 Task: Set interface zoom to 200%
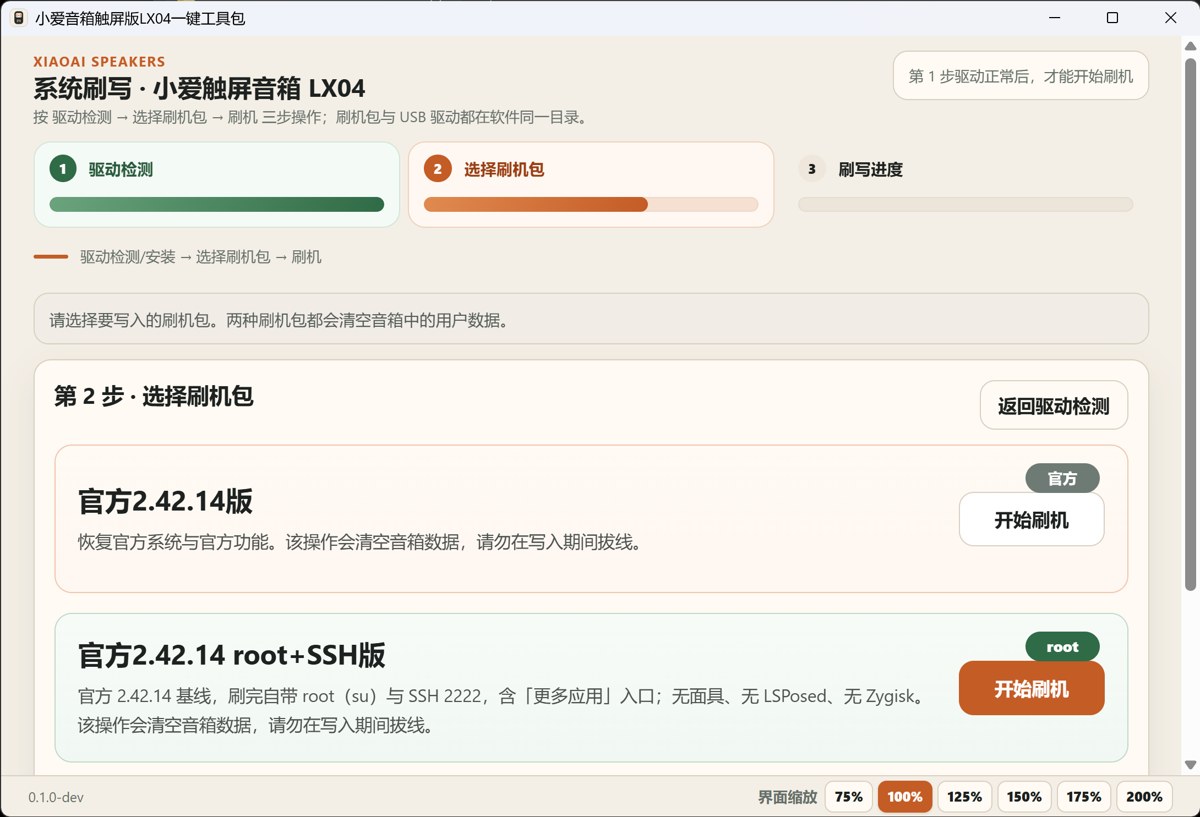coord(1144,797)
